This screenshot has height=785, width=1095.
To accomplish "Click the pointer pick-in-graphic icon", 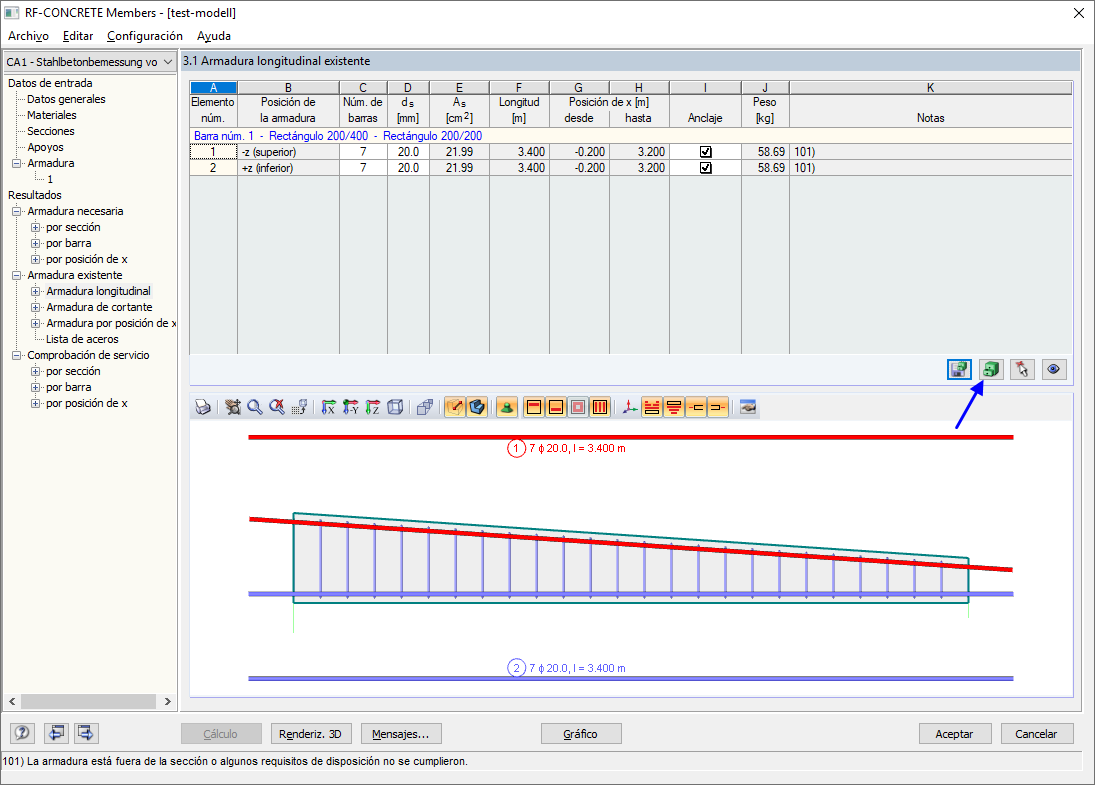I will (1022, 369).
